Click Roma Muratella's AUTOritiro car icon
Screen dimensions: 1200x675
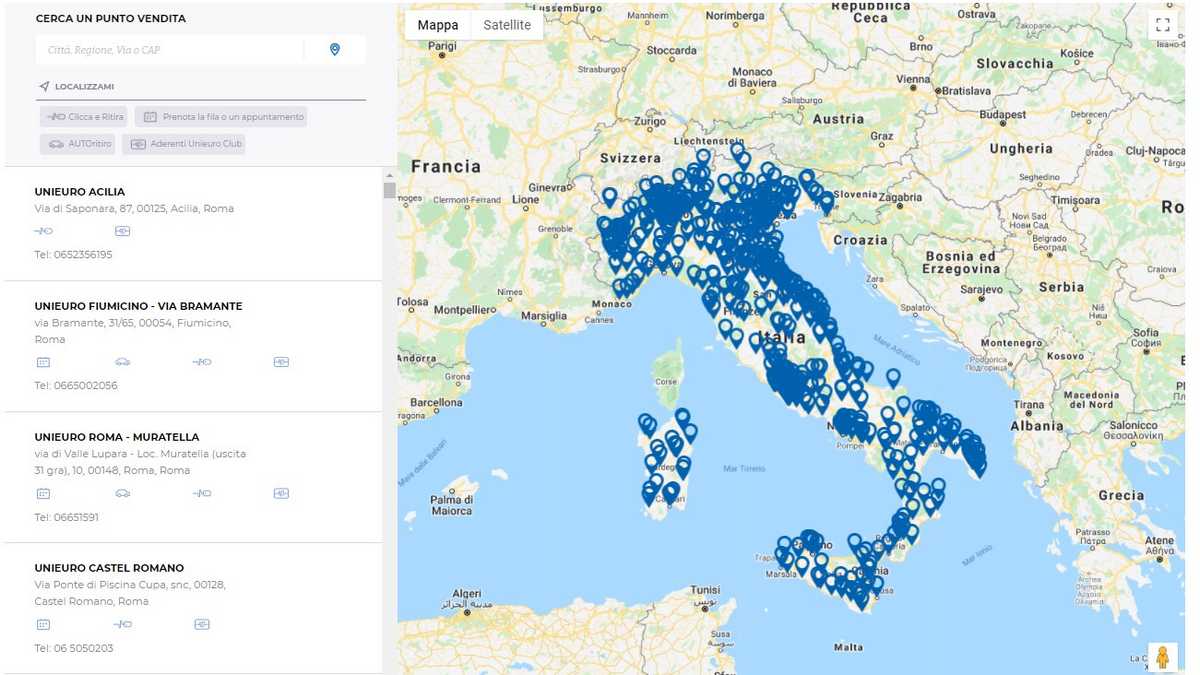[122, 493]
